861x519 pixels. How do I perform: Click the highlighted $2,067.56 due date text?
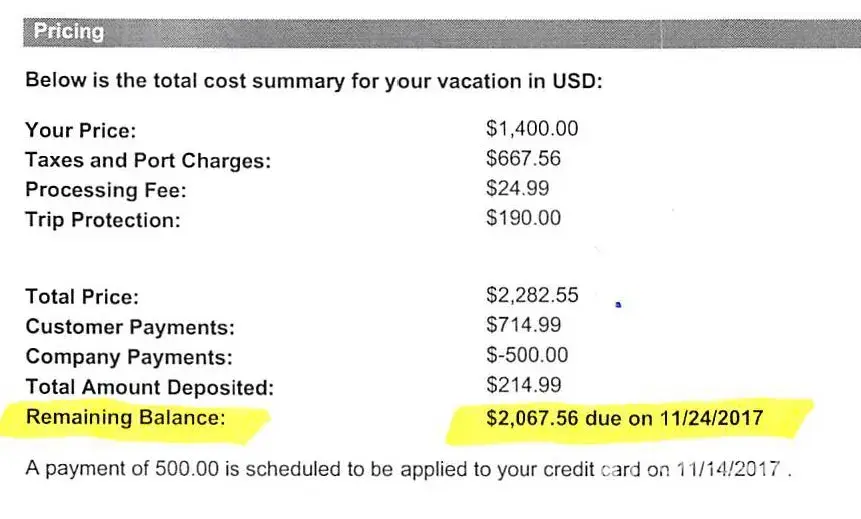[624, 418]
